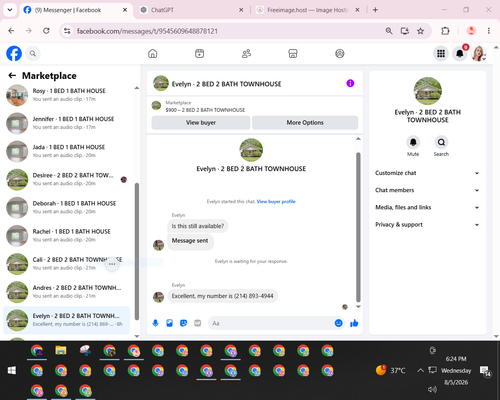Choose a GIF icon
Image resolution: width=500 pixels, height=400 pixels.
[198, 323]
